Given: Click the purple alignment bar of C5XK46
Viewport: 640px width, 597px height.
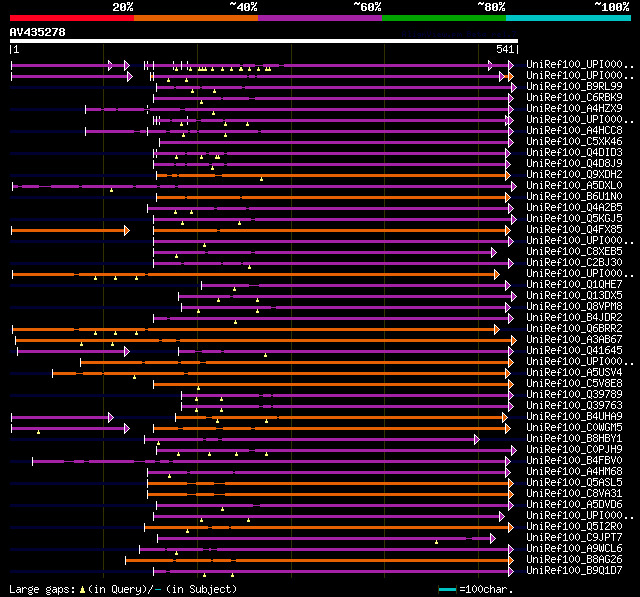Looking at the screenshot, I should tap(336, 142).
